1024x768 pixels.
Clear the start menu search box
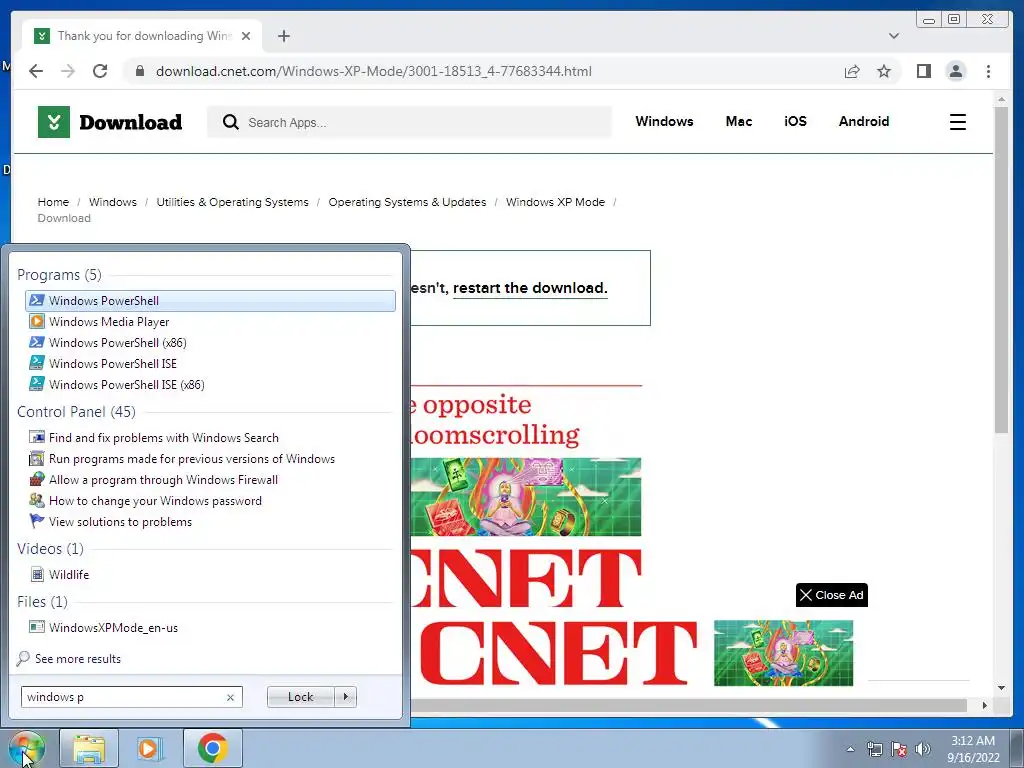(x=231, y=697)
